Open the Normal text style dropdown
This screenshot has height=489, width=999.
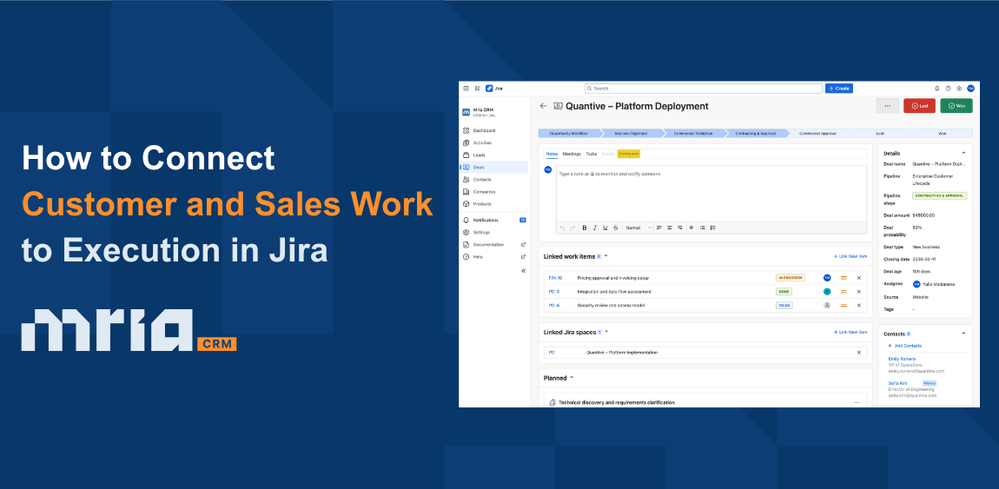click(638, 227)
